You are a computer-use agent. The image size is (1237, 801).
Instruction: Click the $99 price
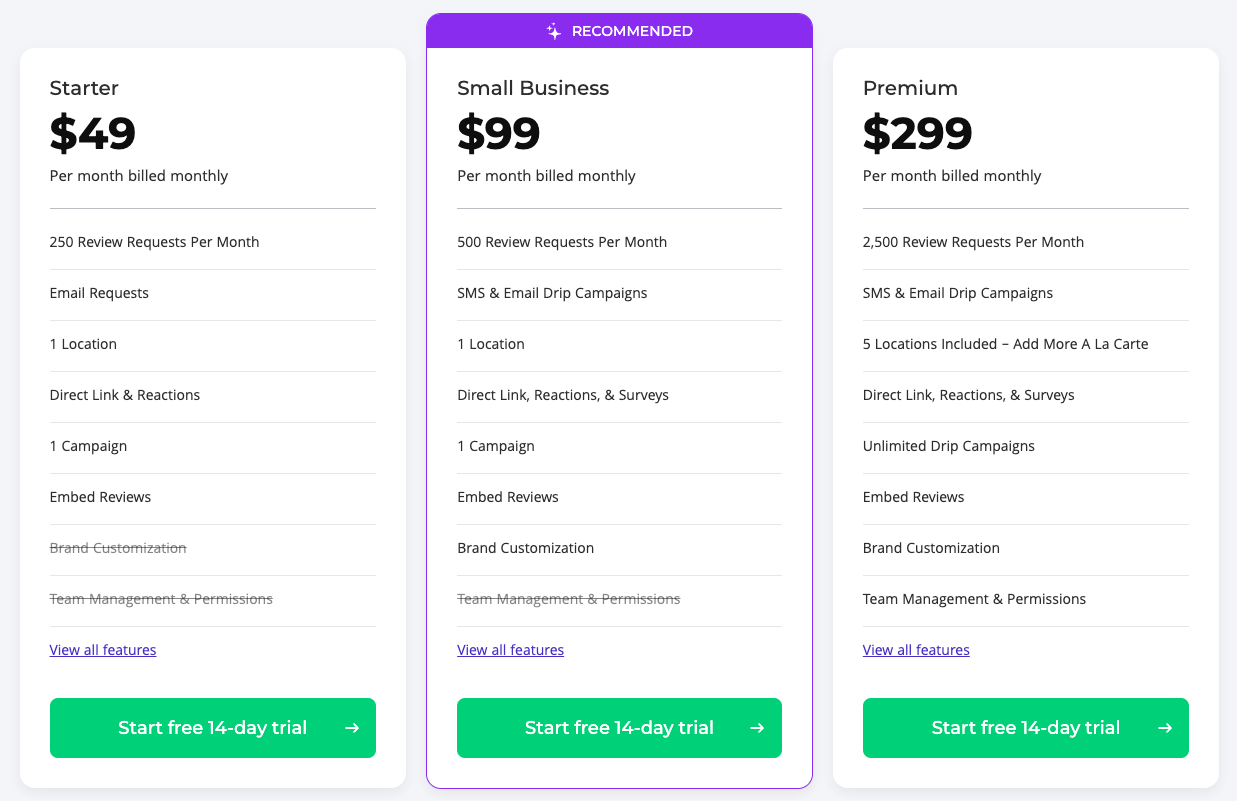(x=498, y=133)
